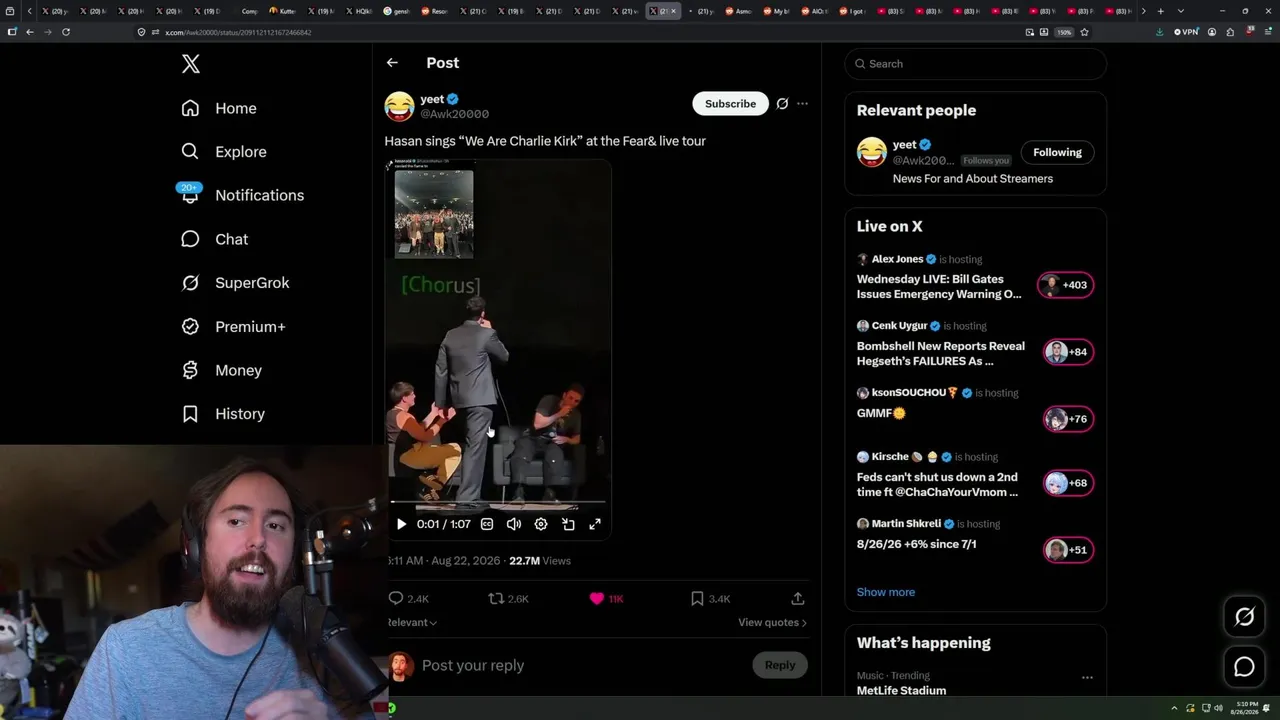1280x720 pixels.
Task: Open Premium+ in the sidebar
Action: point(233,327)
